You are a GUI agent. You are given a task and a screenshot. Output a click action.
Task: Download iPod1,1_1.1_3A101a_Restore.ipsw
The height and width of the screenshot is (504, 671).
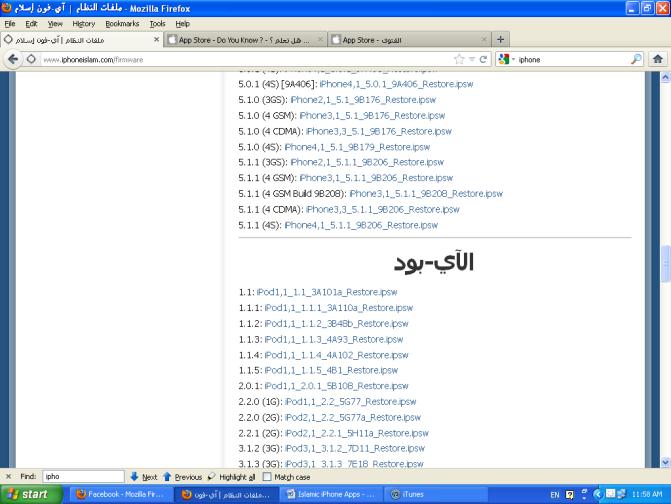tap(327, 292)
